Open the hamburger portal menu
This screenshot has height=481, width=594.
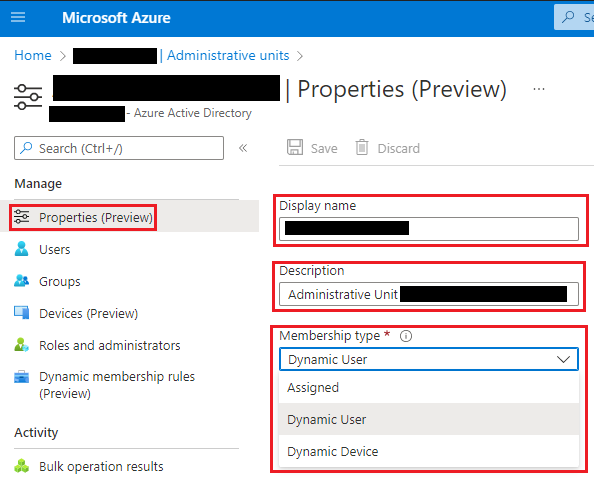coord(18,17)
